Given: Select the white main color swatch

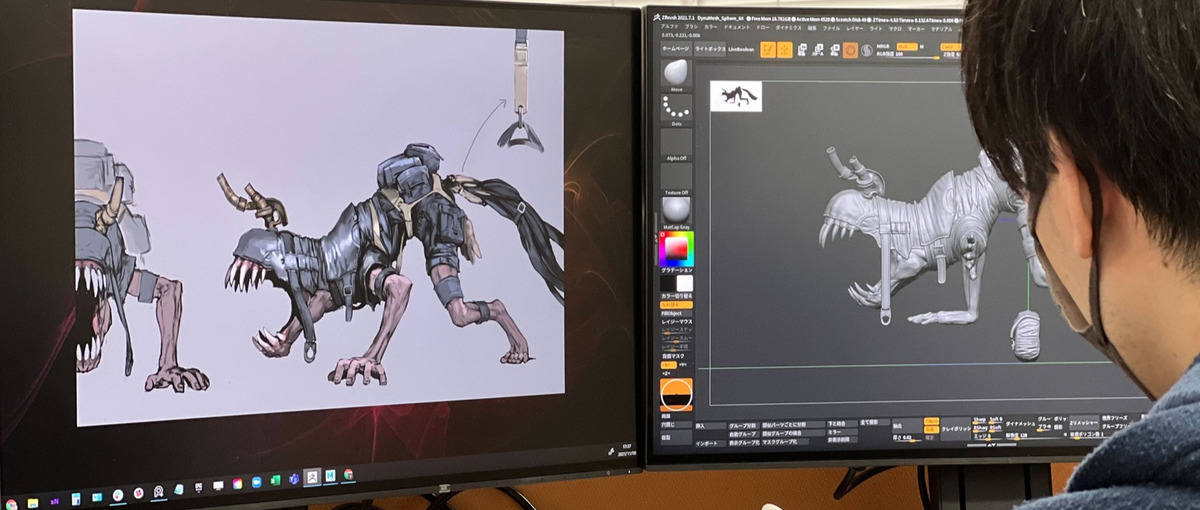Looking at the screenshot, I should coord(684,283).
